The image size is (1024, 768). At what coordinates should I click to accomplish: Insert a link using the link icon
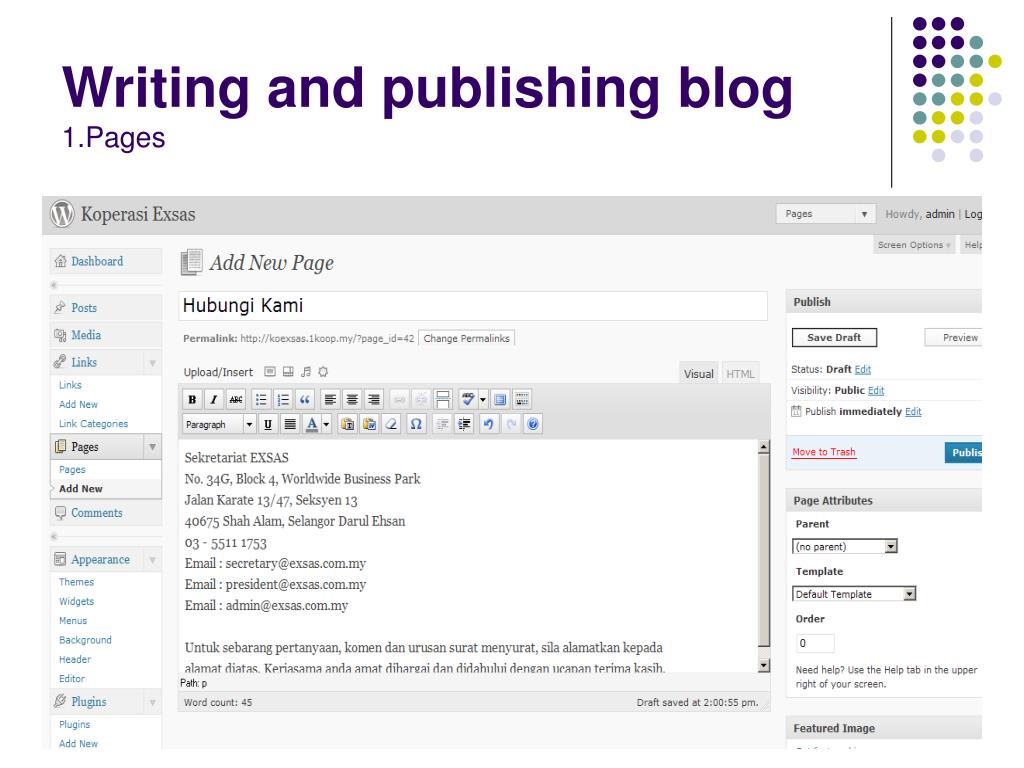click(x=399, y=399)
